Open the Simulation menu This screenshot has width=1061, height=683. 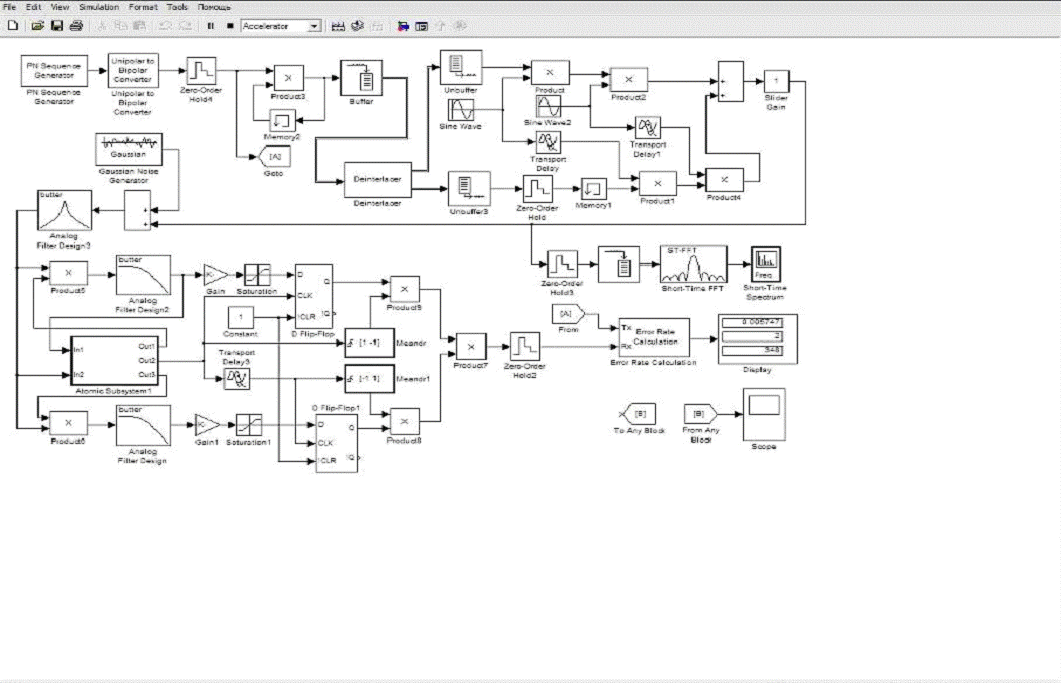[99, 7]
